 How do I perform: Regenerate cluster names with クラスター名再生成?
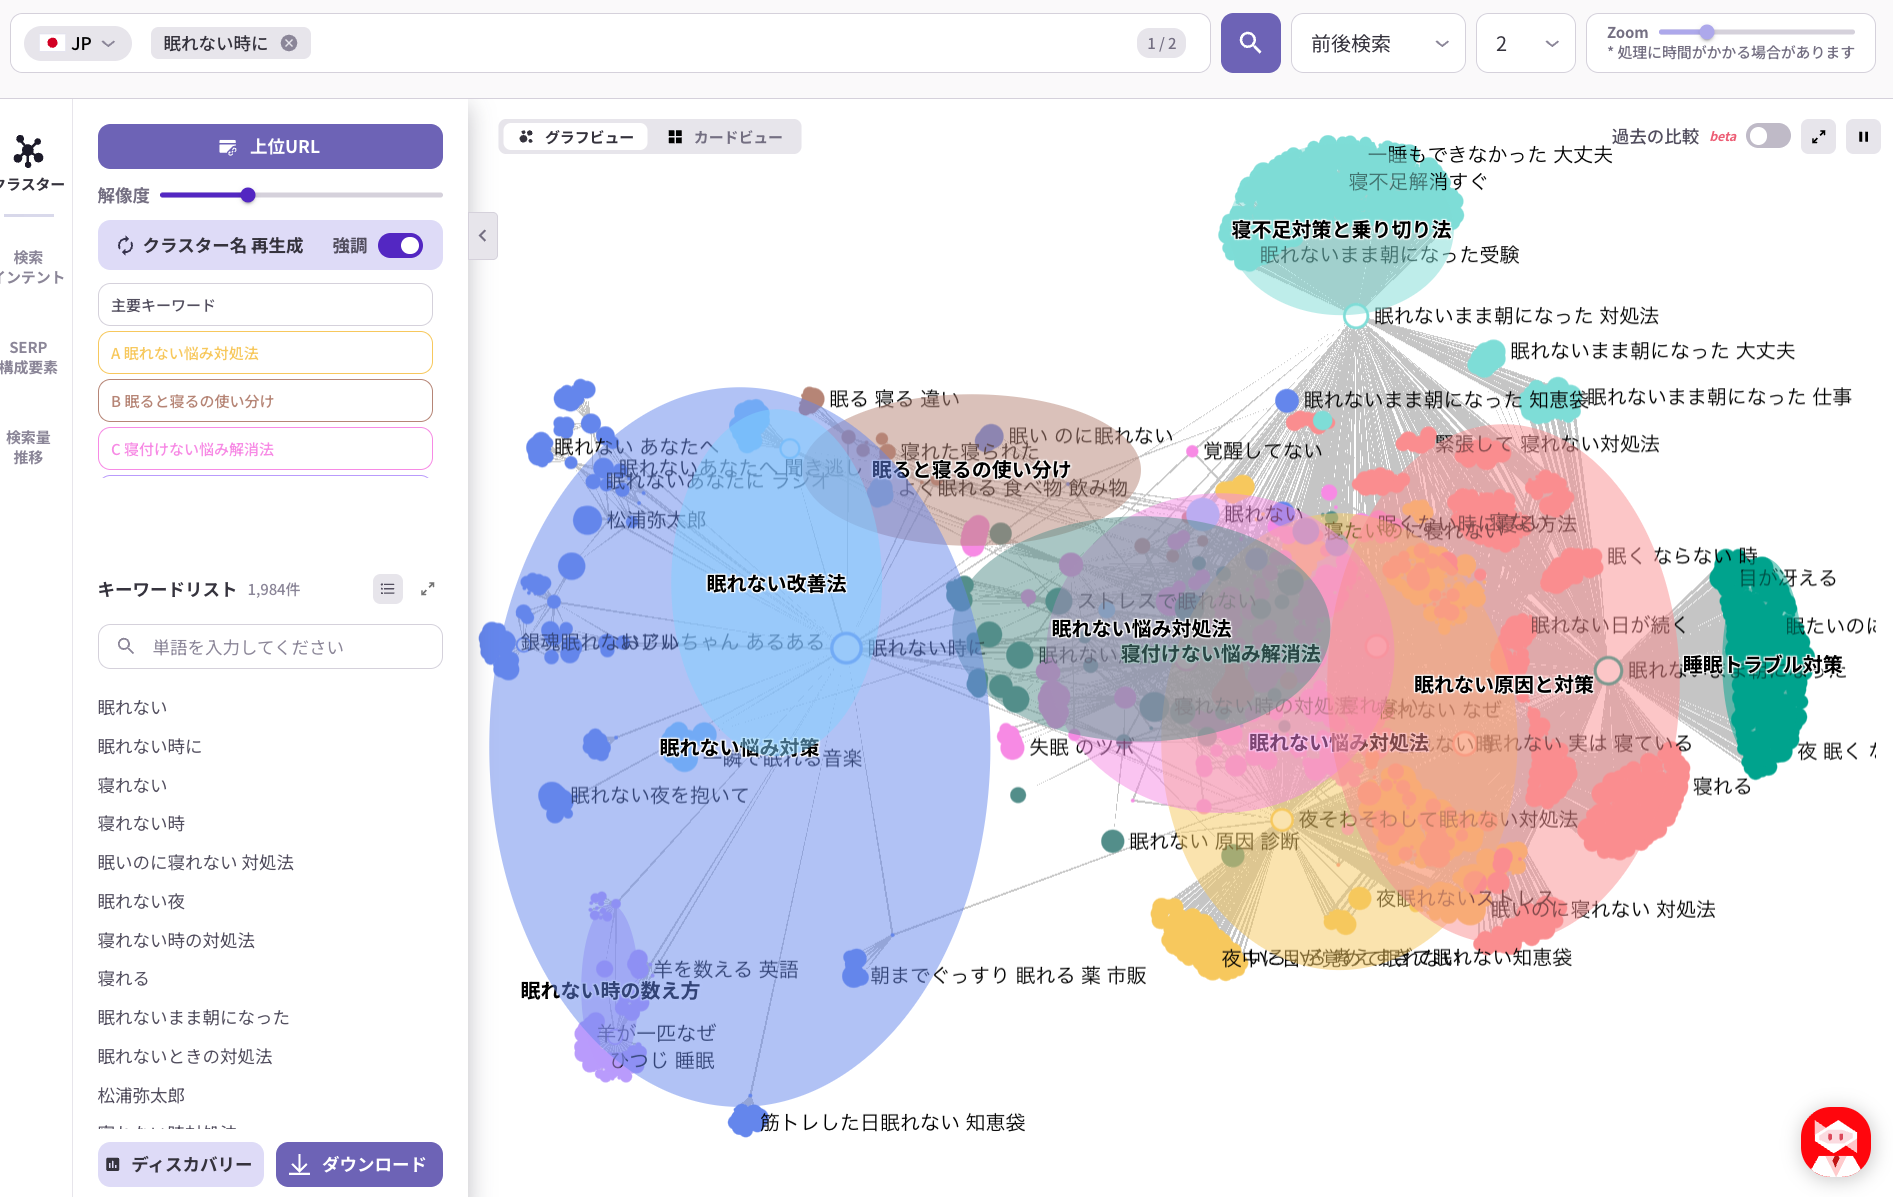tap(210, 245)
